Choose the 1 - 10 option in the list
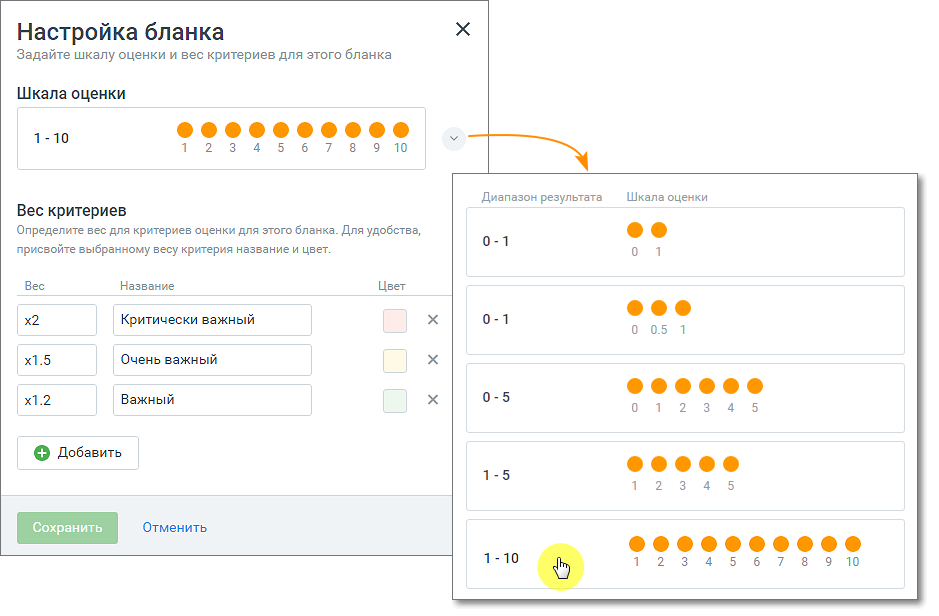The width and height of the screenshot is (939, 616). tap(685, 554)
